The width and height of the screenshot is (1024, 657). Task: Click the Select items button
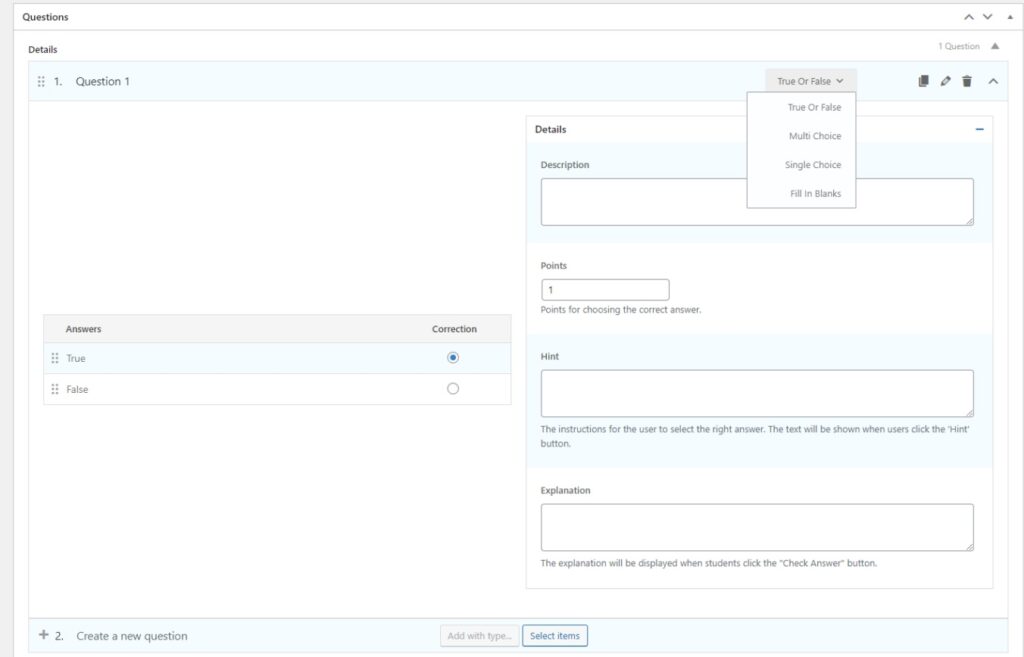click(554, 636)
